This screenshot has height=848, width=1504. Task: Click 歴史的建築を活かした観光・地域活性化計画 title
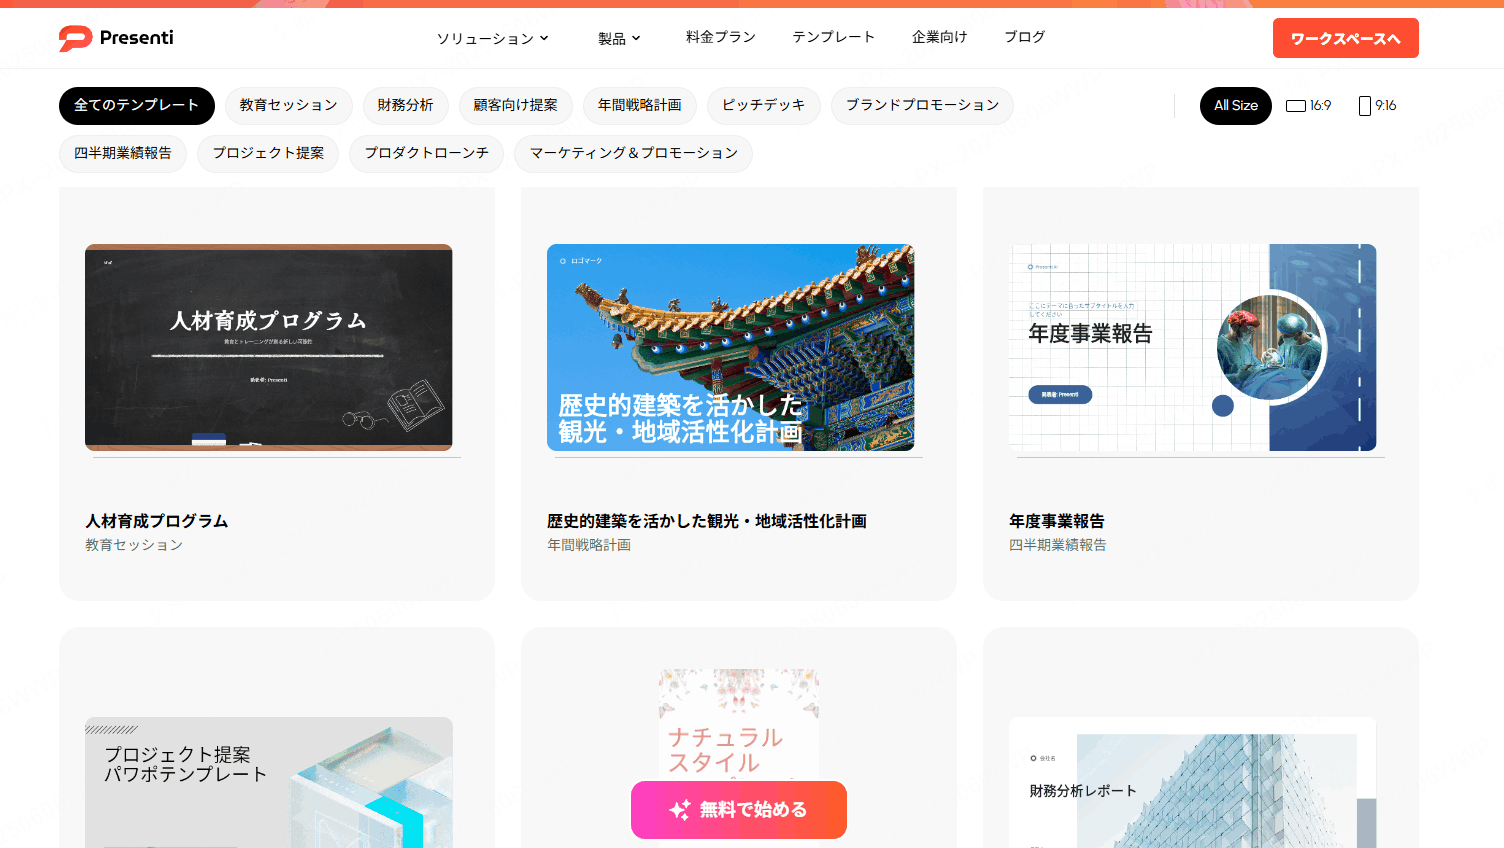(707, 521)
